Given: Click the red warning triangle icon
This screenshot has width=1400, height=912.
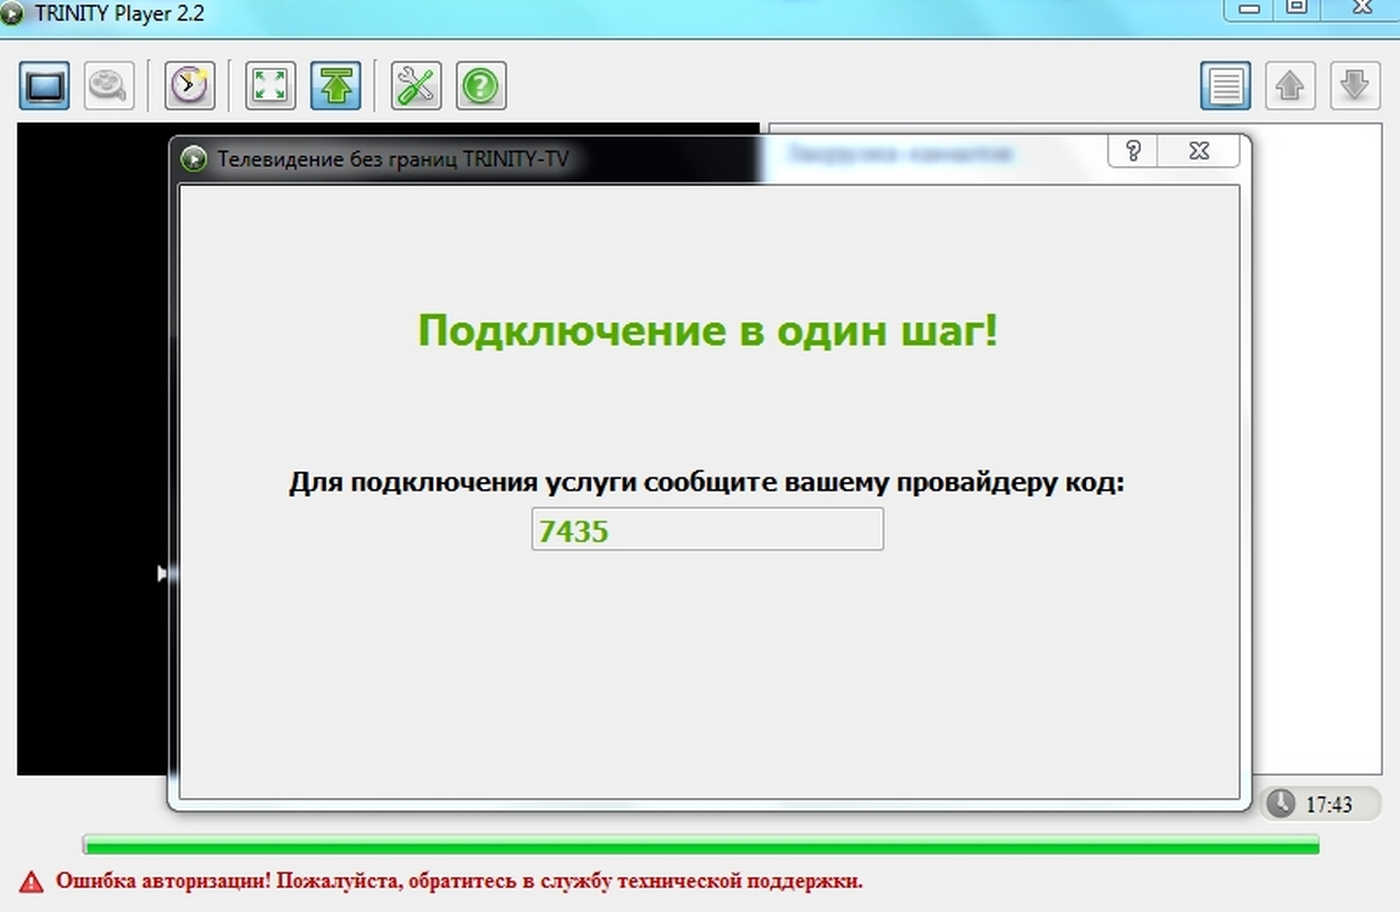Looking at the screenshot, I should click(32, 882).
